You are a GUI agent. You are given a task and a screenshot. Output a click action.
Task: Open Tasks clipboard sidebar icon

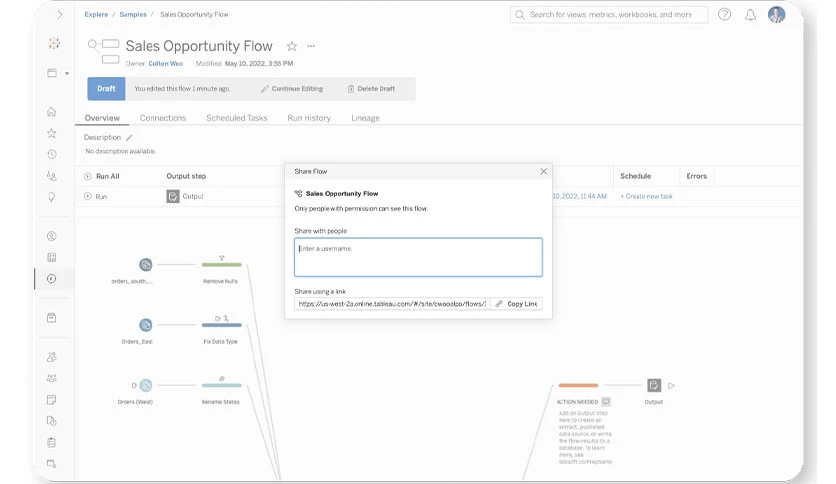pos(52,442)
